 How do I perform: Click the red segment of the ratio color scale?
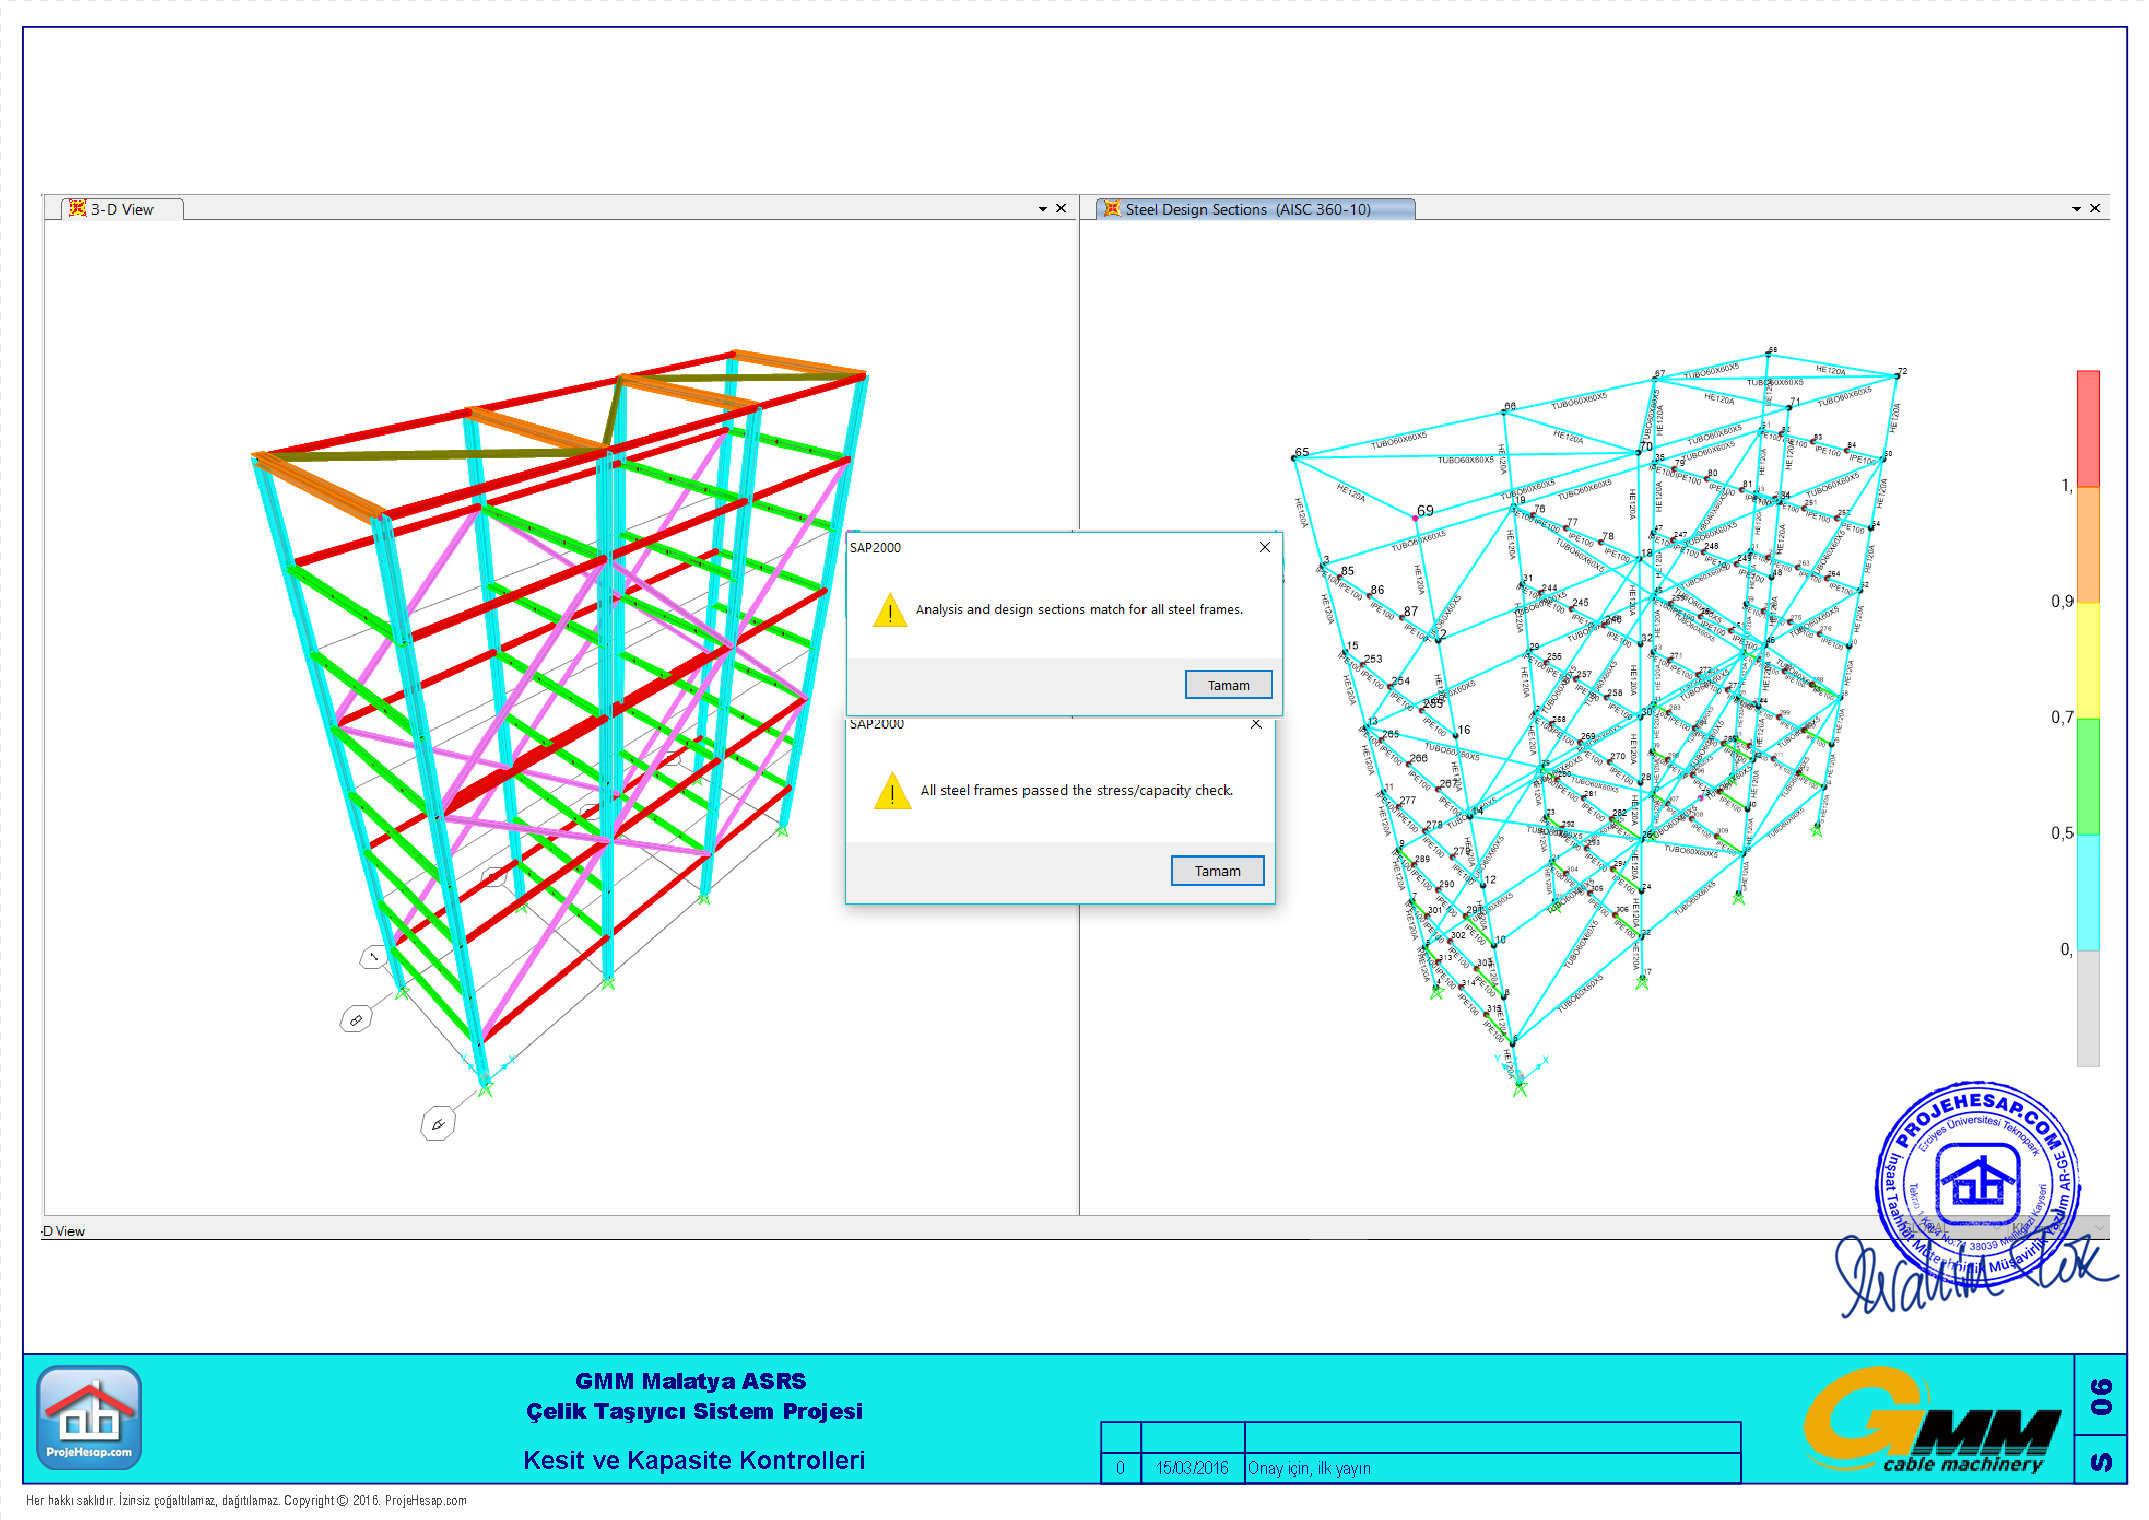pos(2088,428)
